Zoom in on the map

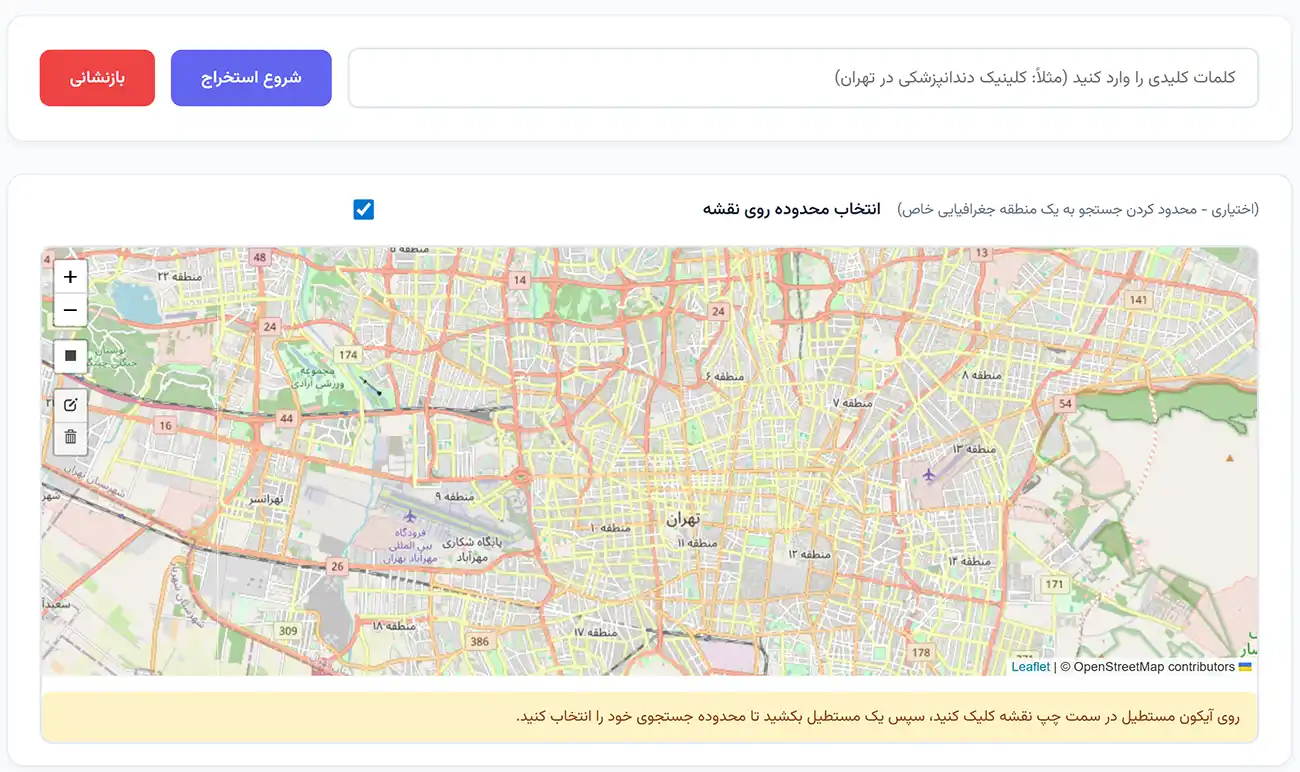tap(70, 277)
